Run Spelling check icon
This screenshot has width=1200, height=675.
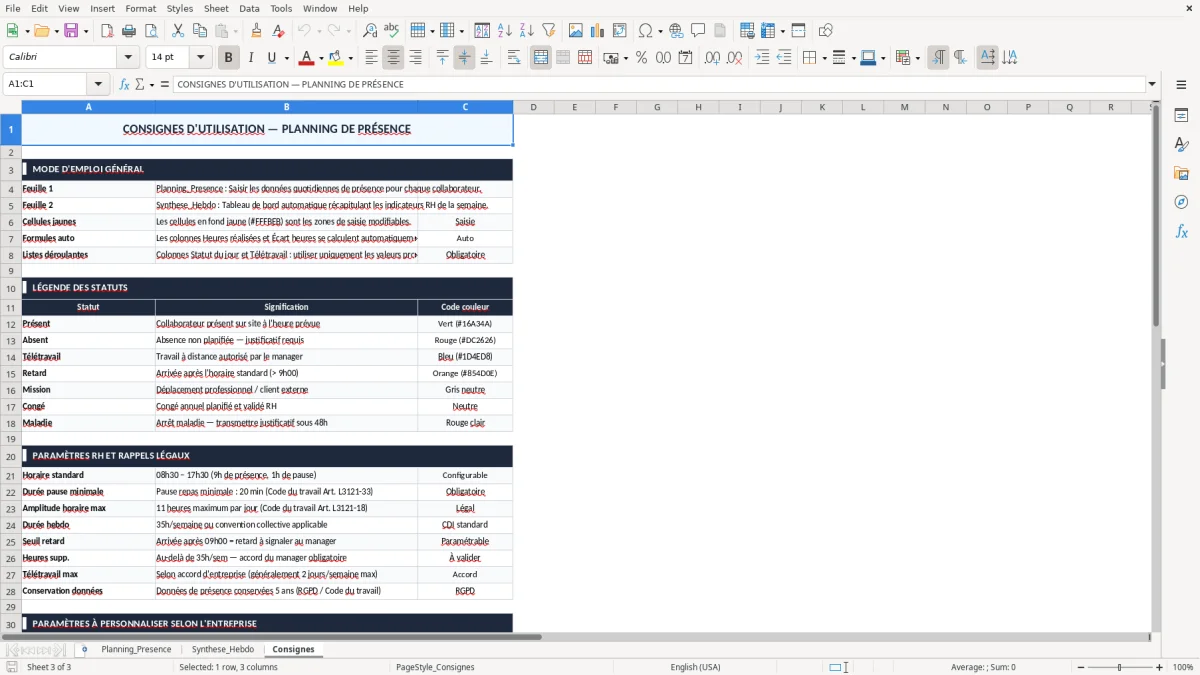[x=392, y=31]
